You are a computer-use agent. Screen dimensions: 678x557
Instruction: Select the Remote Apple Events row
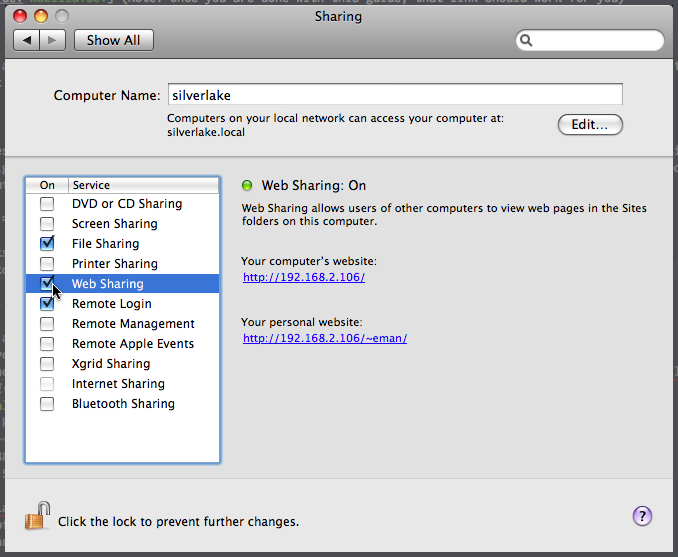122,343
